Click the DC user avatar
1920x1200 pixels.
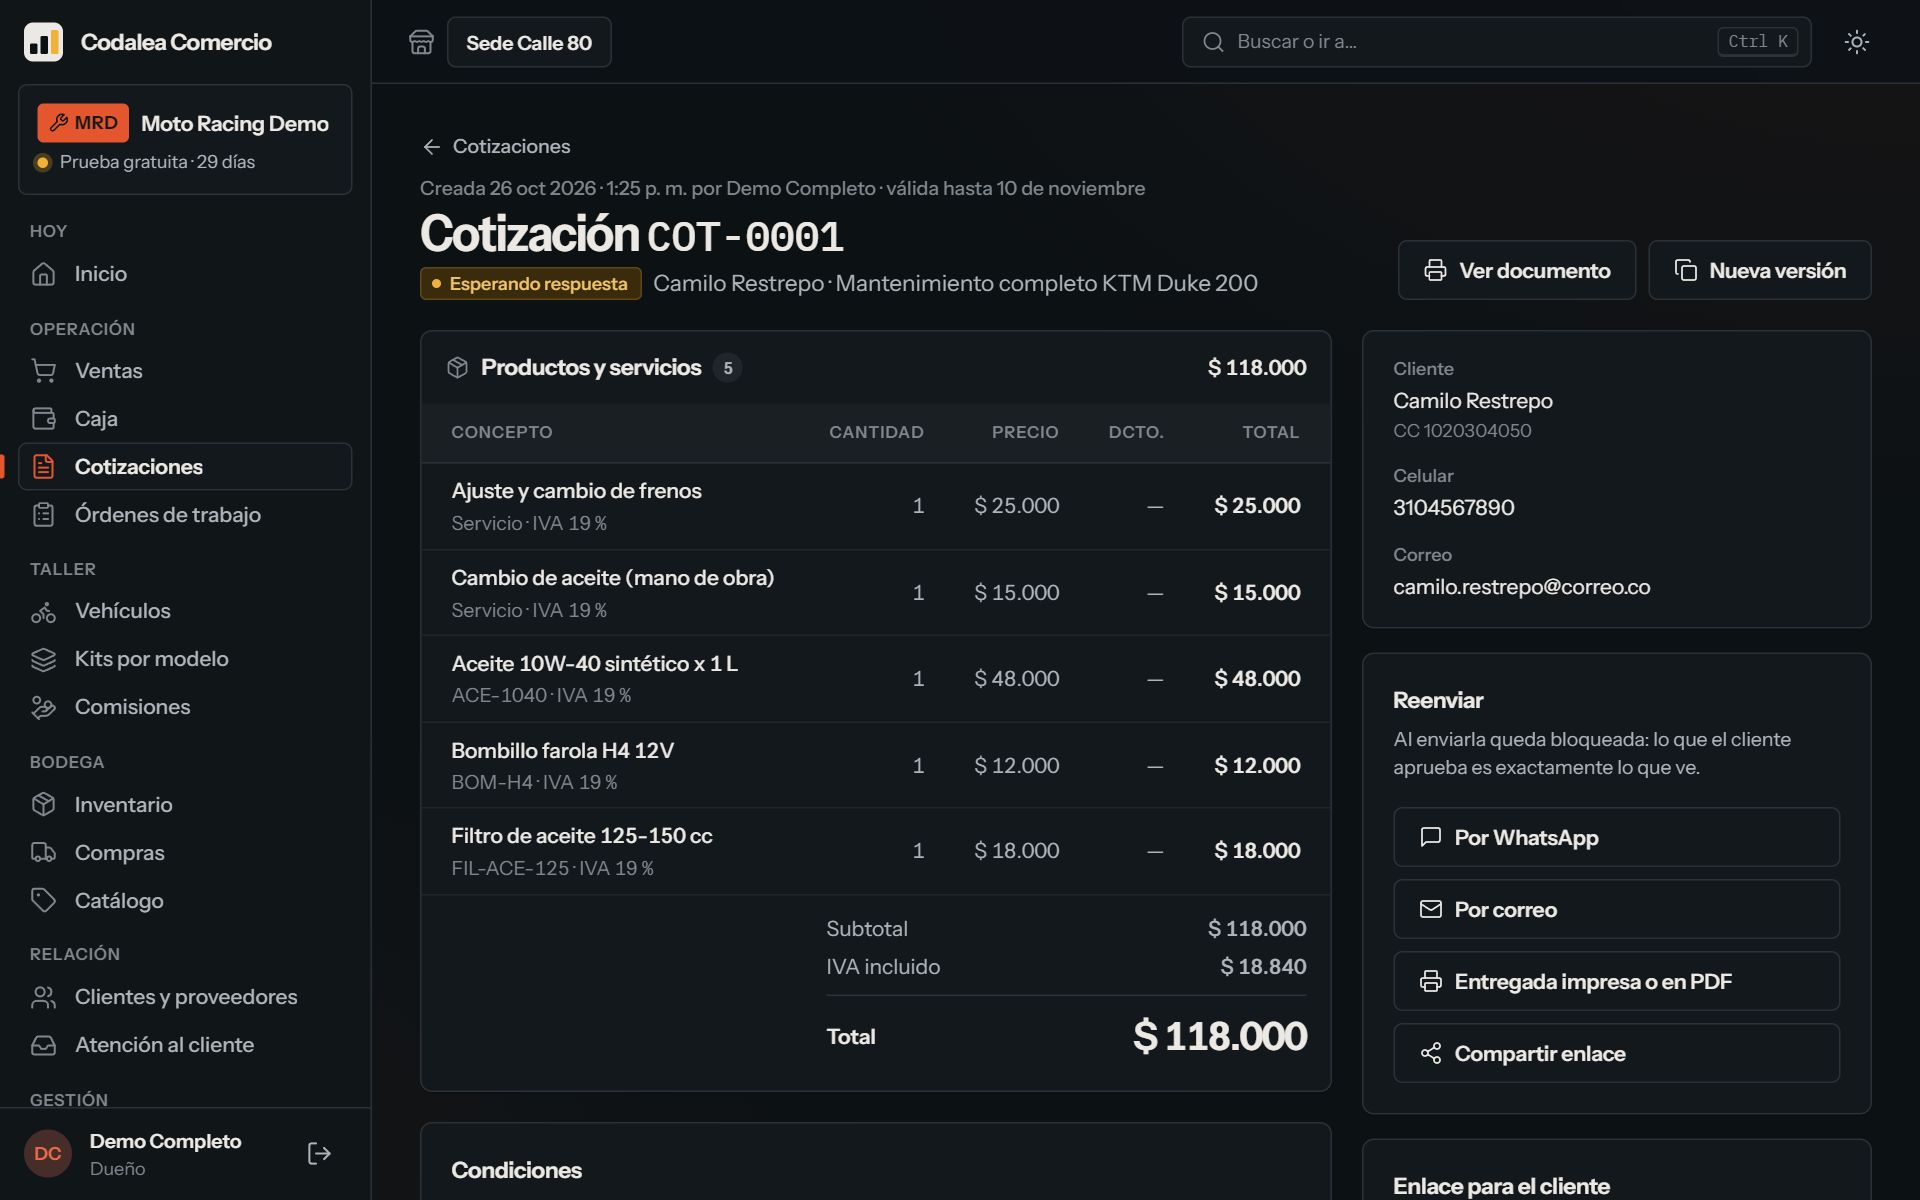(x=48, y=1154)
